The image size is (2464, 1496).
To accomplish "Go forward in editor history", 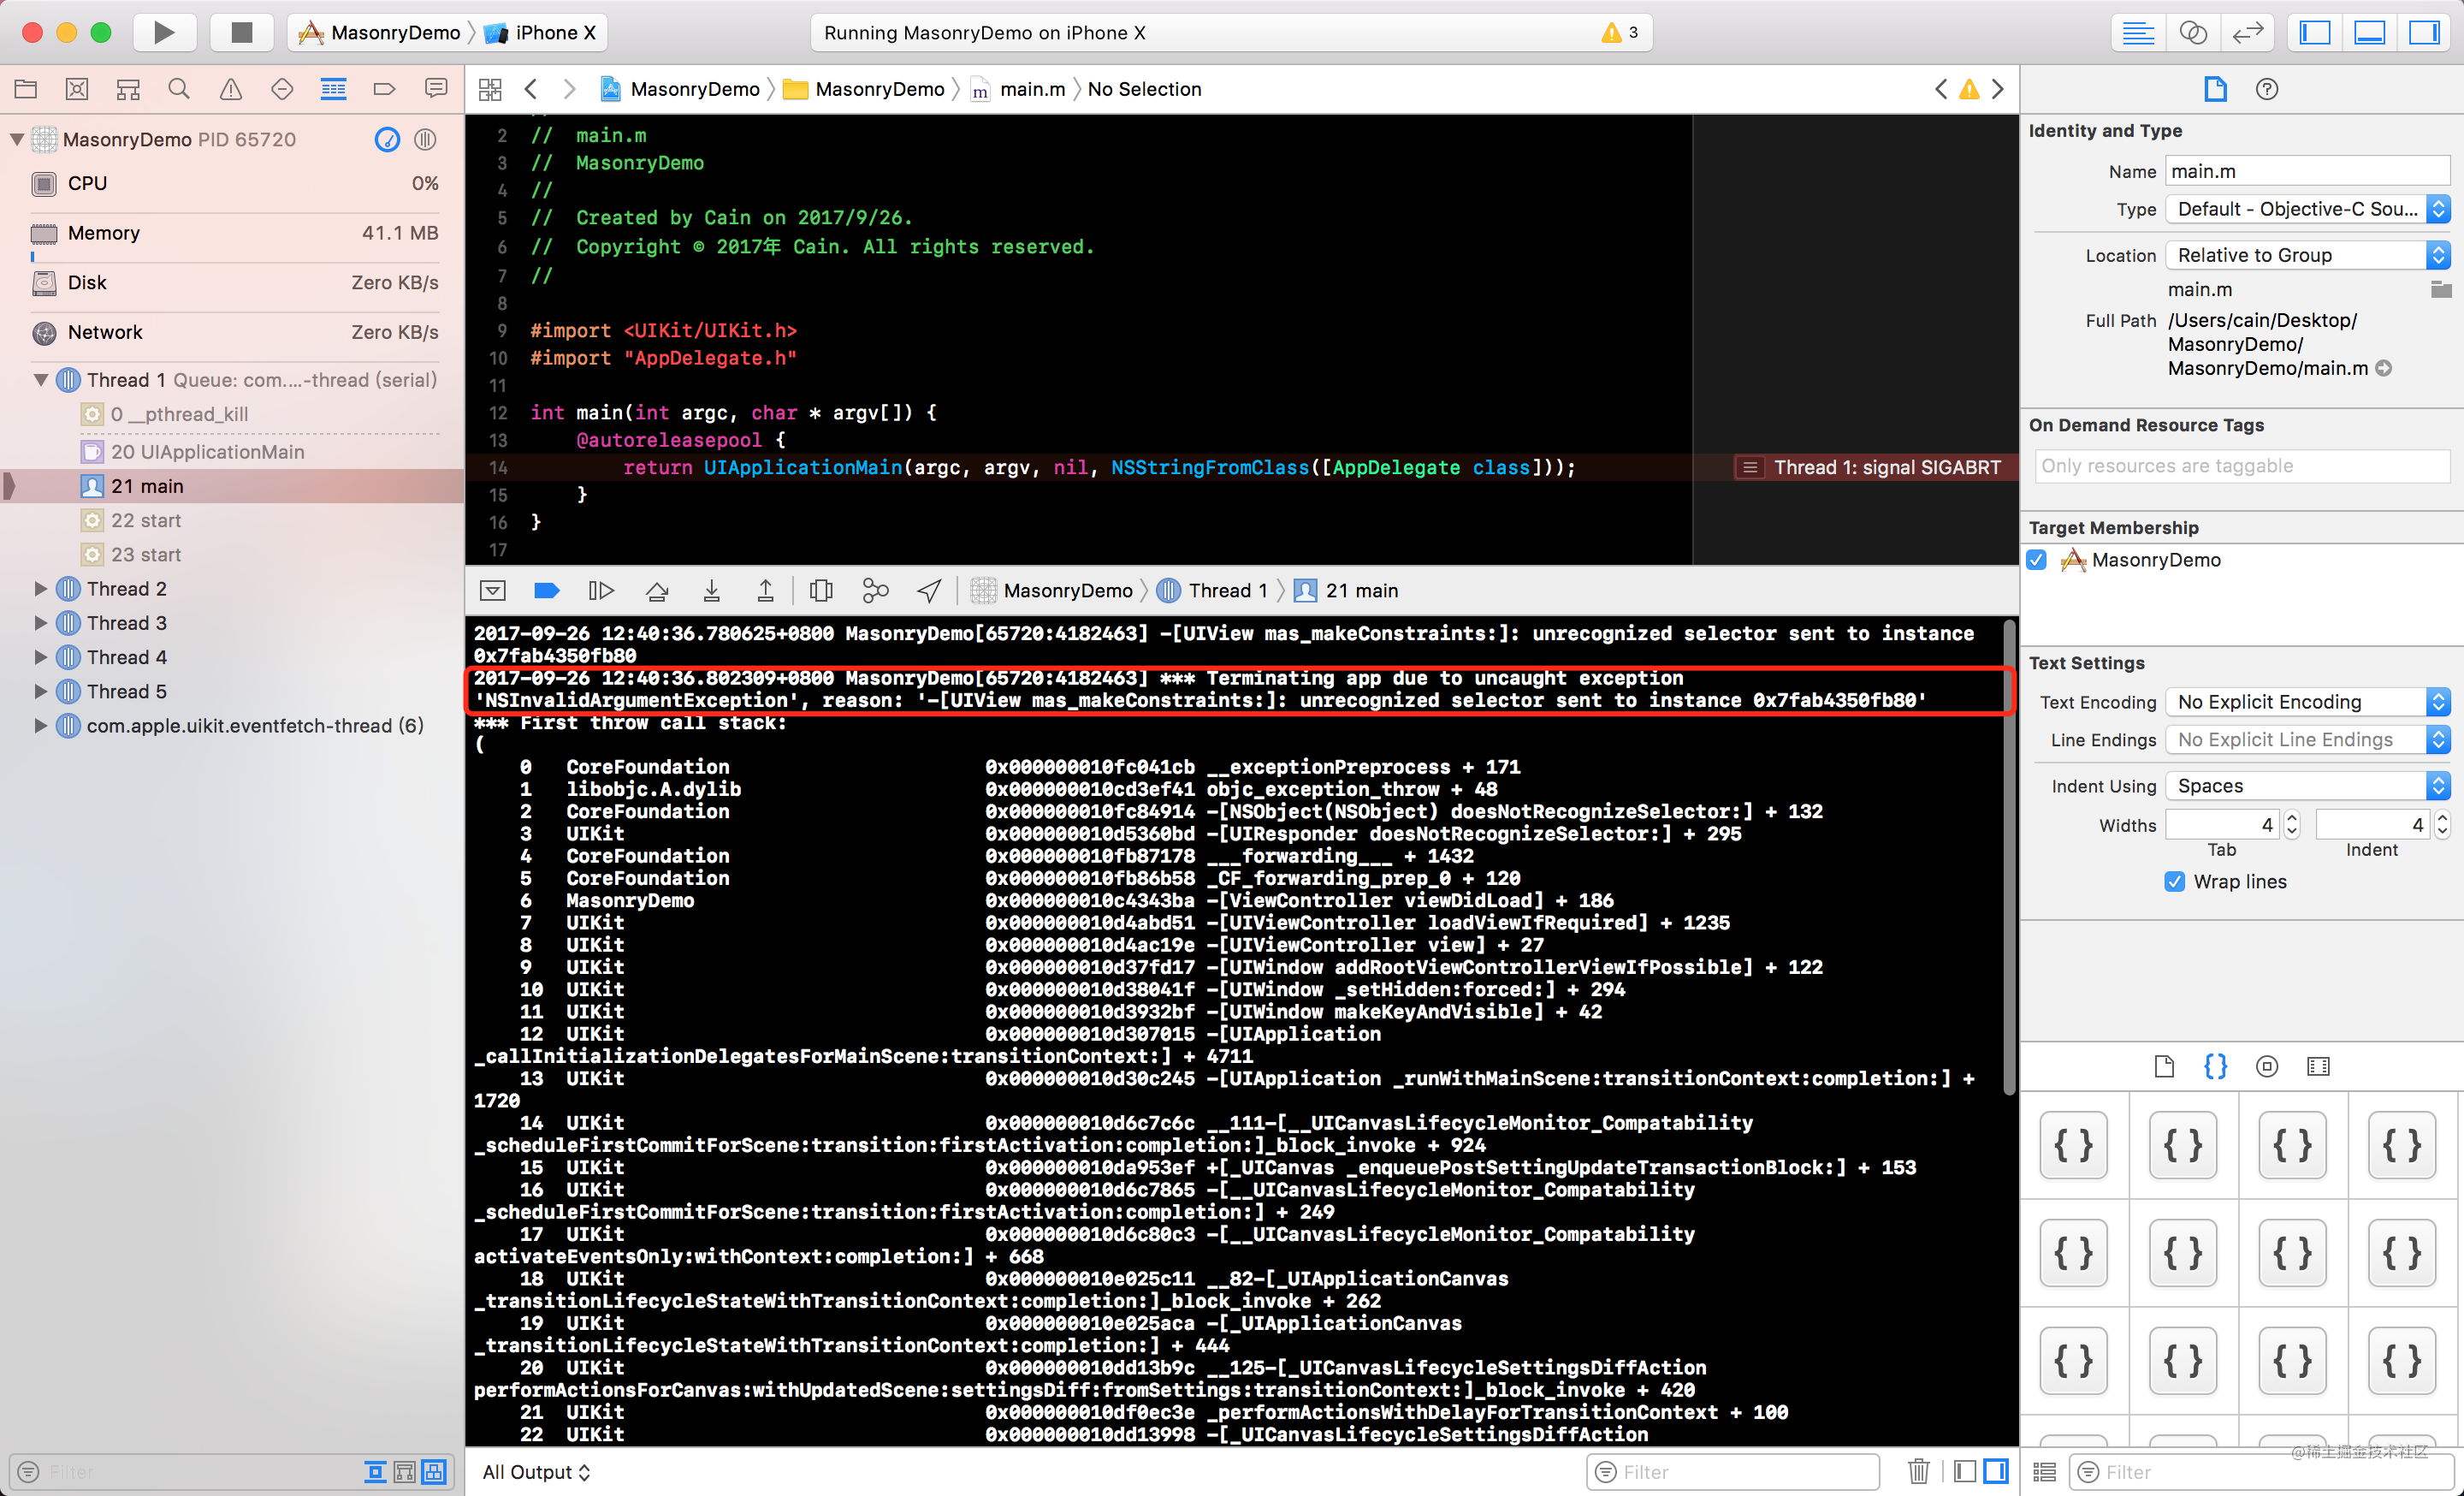I will click(x=569, y=89).
